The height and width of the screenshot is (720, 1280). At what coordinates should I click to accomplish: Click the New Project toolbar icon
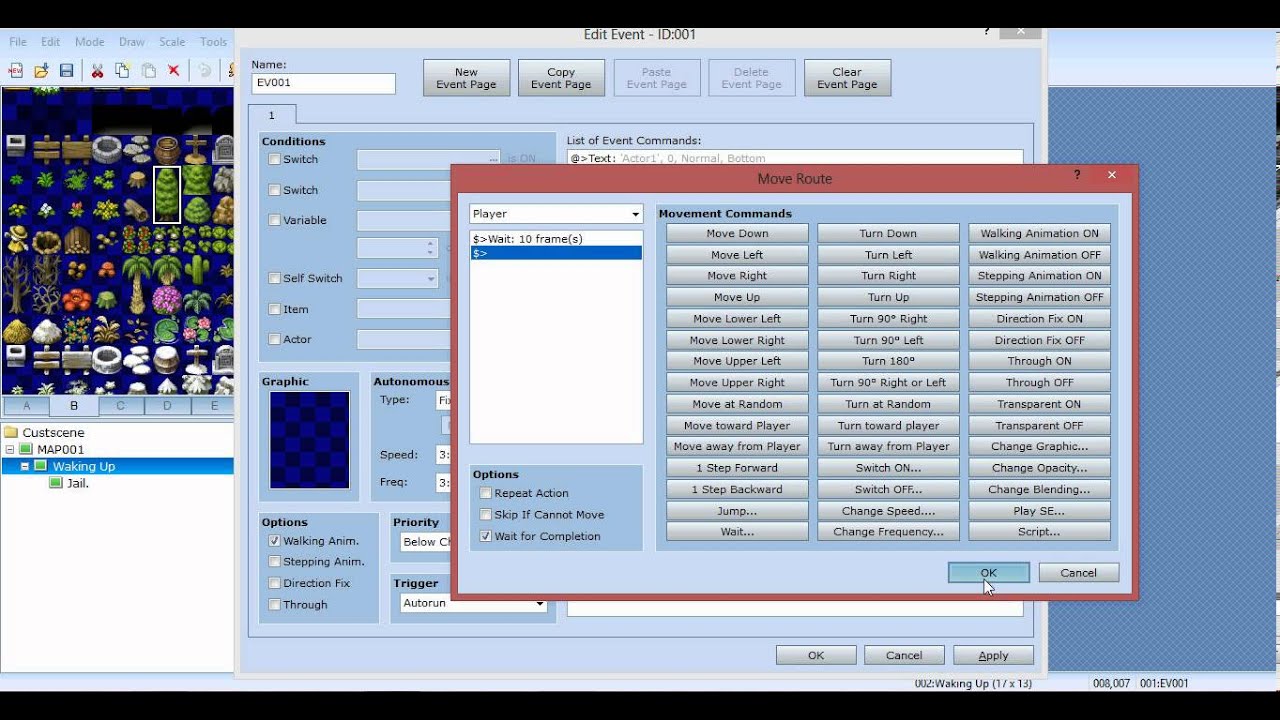[15, 71]
